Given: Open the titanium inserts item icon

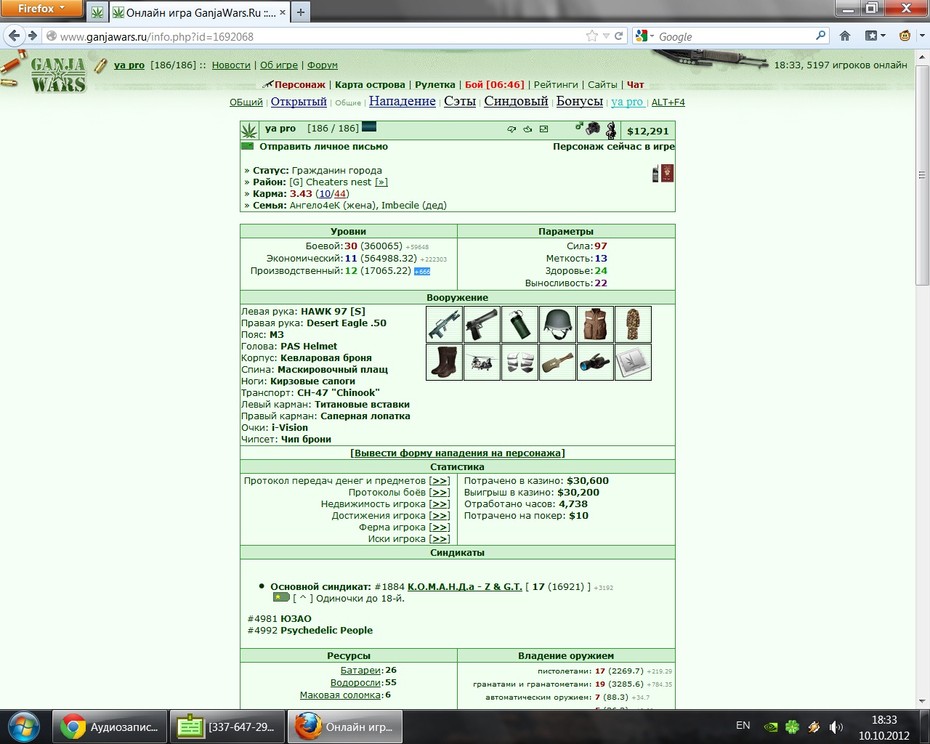Looking at the screenshot, I should [x=520, y=362].
